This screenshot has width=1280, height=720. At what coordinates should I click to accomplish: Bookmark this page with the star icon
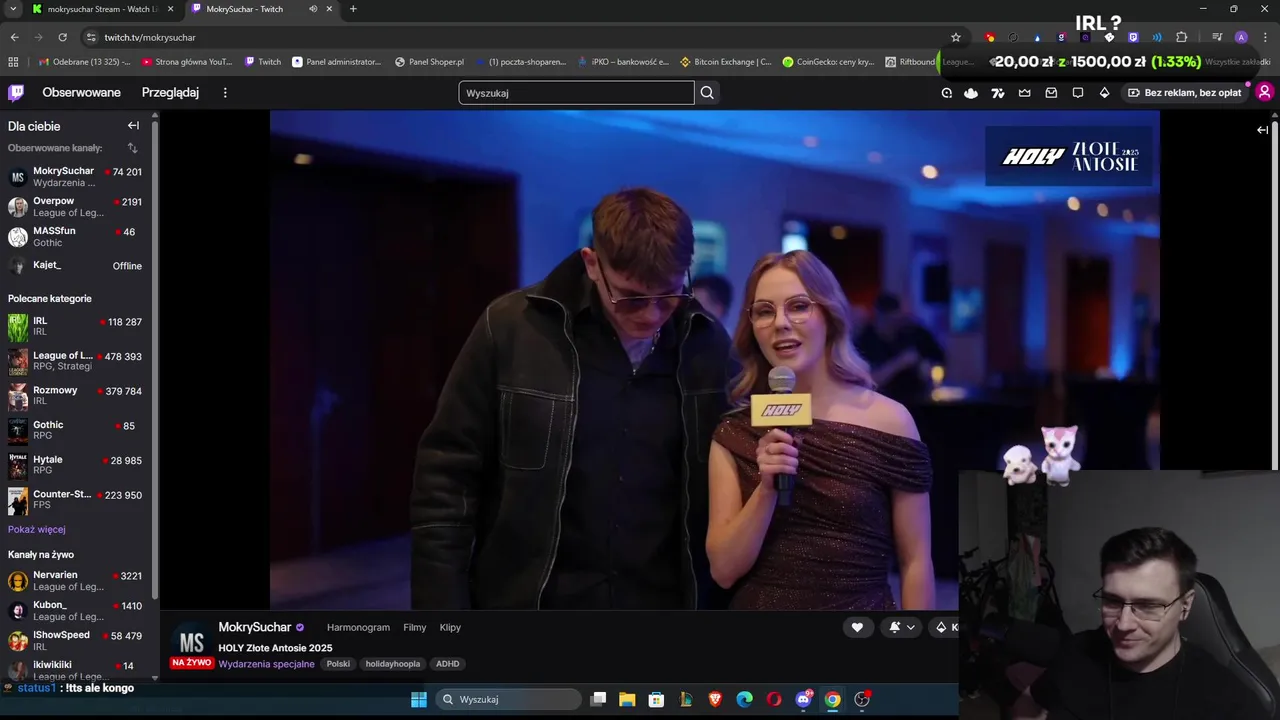point(956,37)
